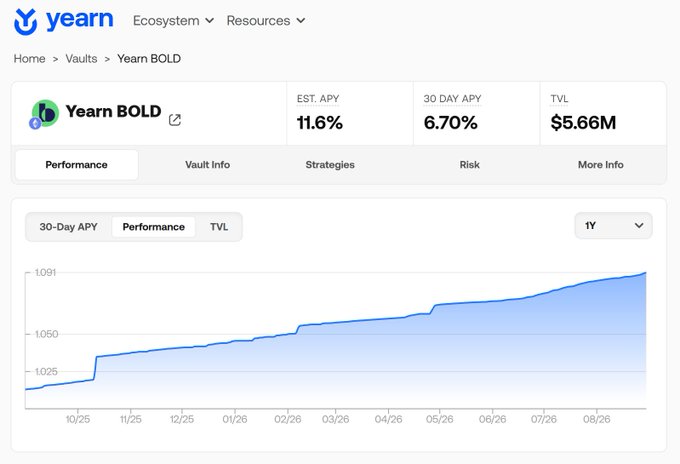680x464 pixels.
Task: Go to Home breadcrumb link
Action: pyautogui.click(x=29, y=59)
